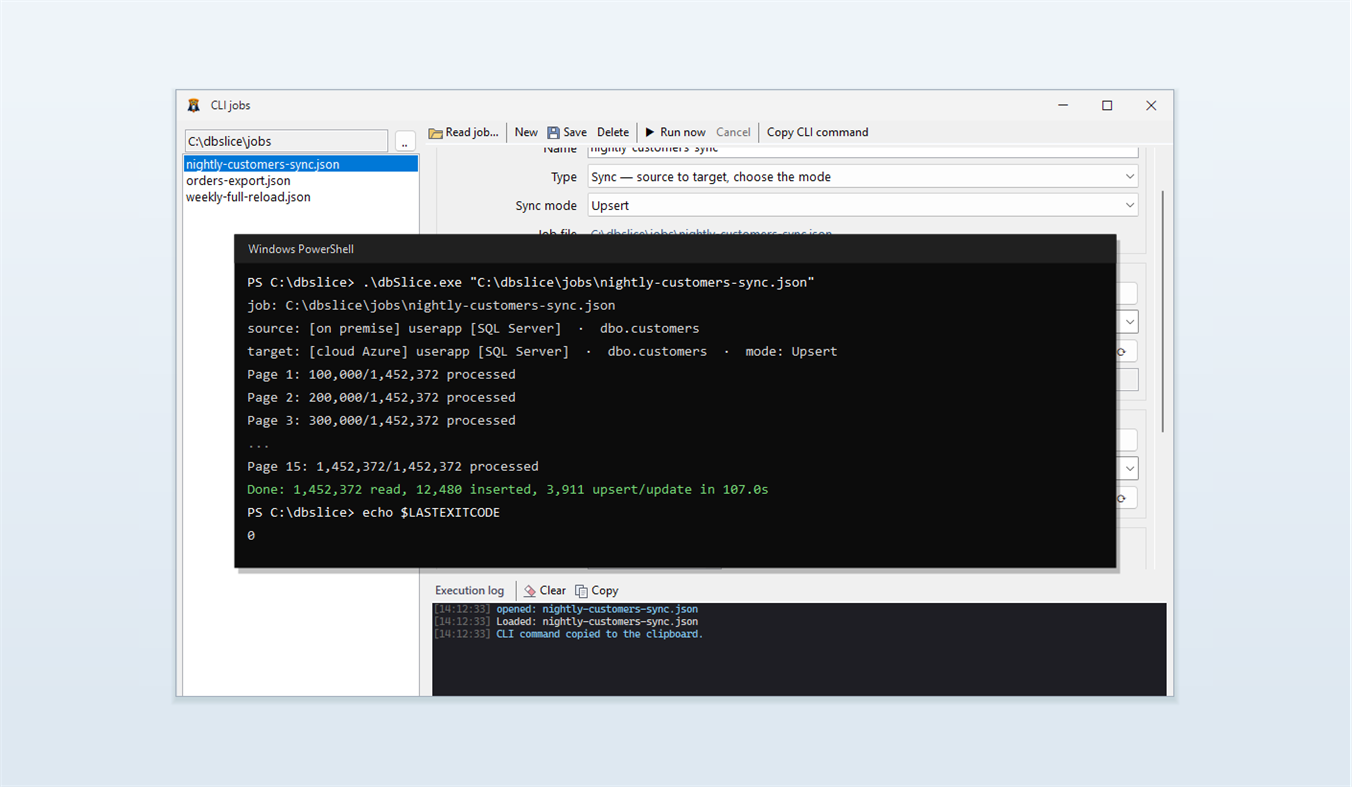
Task: Copy CLI command from the toolbar
Action: [x=817, y=132]
